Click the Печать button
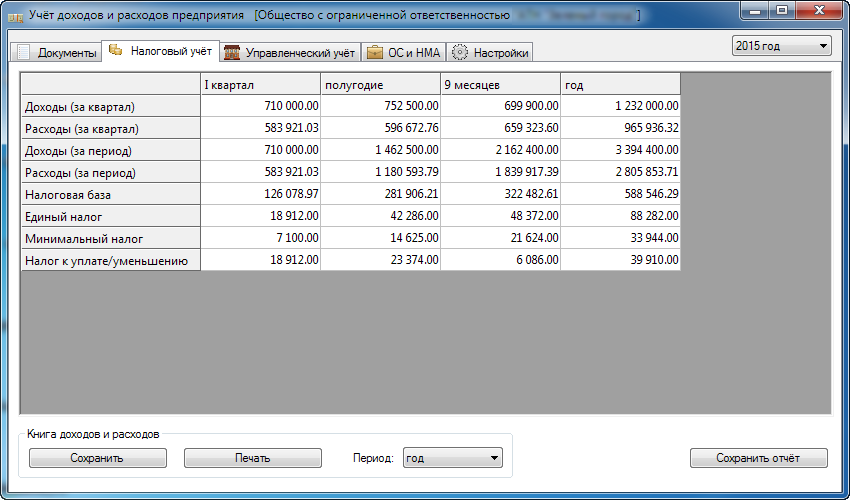Image resolution: width=850 pixels, height=500 pixels. pyautogui.click(x=253, y=458)
